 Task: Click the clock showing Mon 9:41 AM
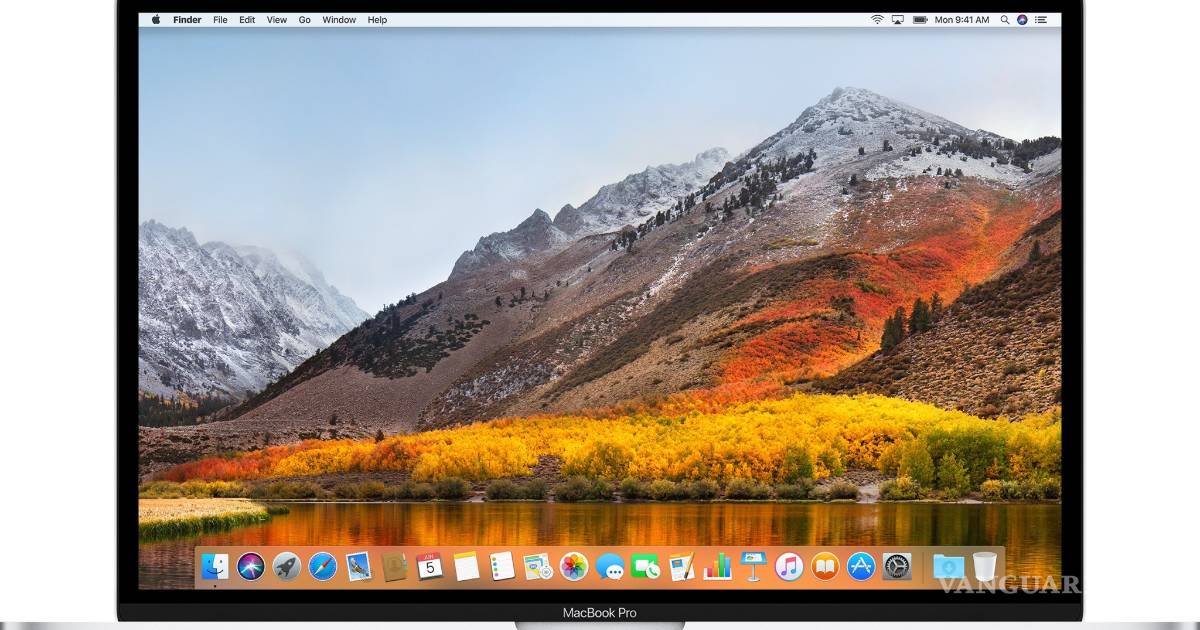tap(962, 20)
